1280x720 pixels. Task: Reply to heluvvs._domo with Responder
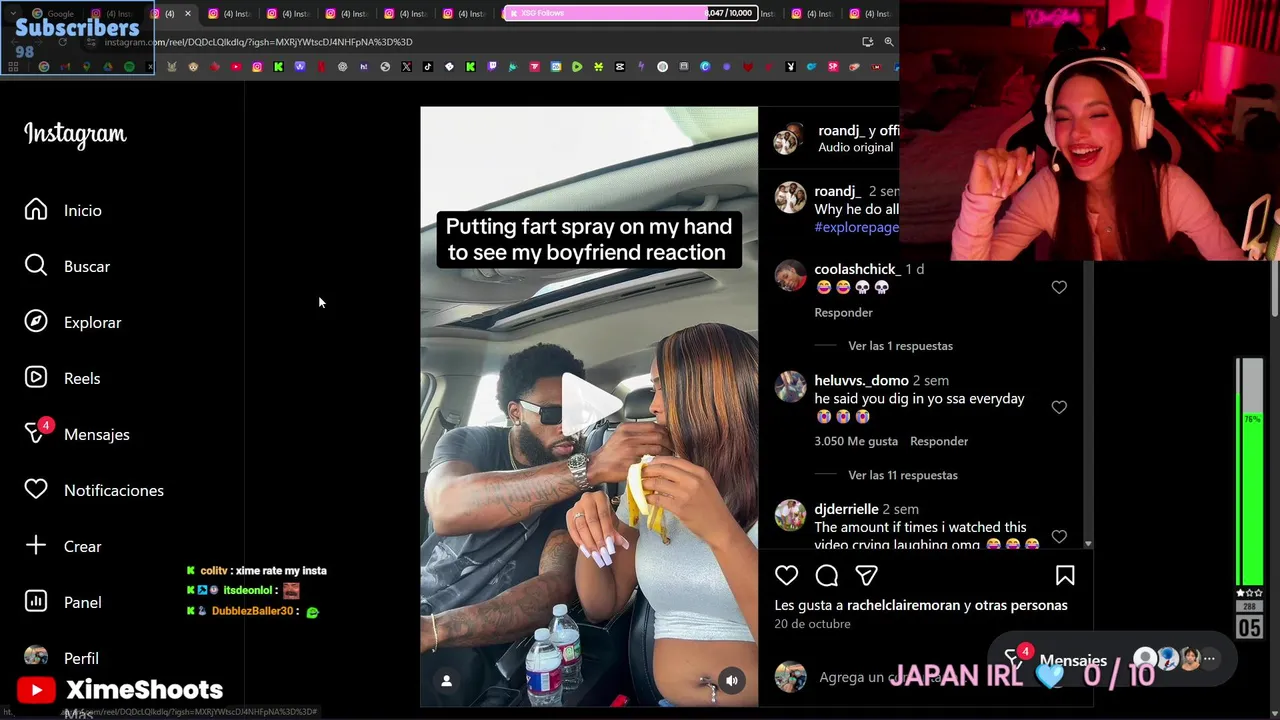click(939, 441)
